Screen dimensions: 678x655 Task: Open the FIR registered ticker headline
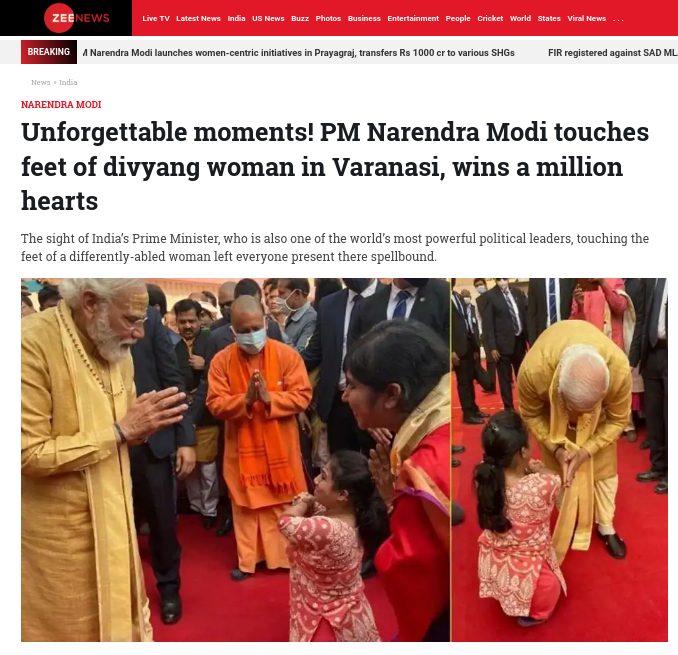(612, 53)
